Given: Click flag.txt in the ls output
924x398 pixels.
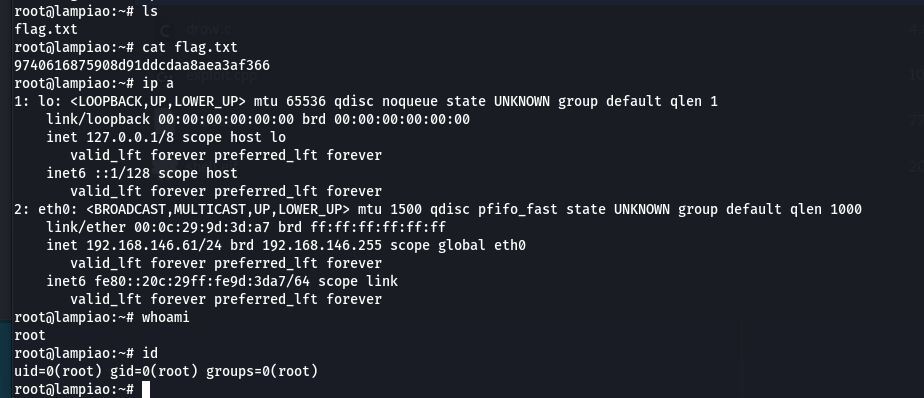Looking at the screenshot, I should coord(46,29).
